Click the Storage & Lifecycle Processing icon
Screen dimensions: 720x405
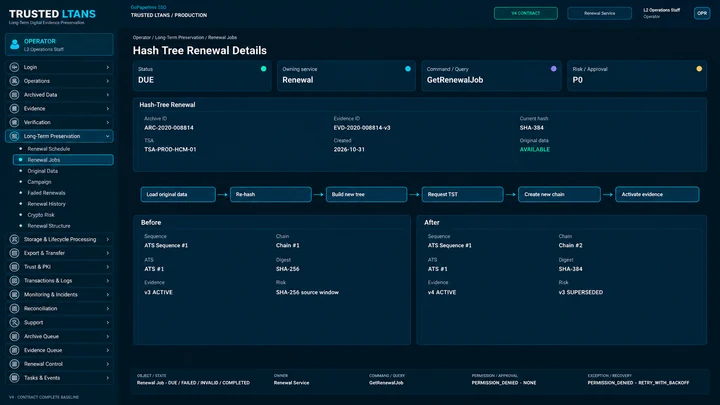(14, 239)
